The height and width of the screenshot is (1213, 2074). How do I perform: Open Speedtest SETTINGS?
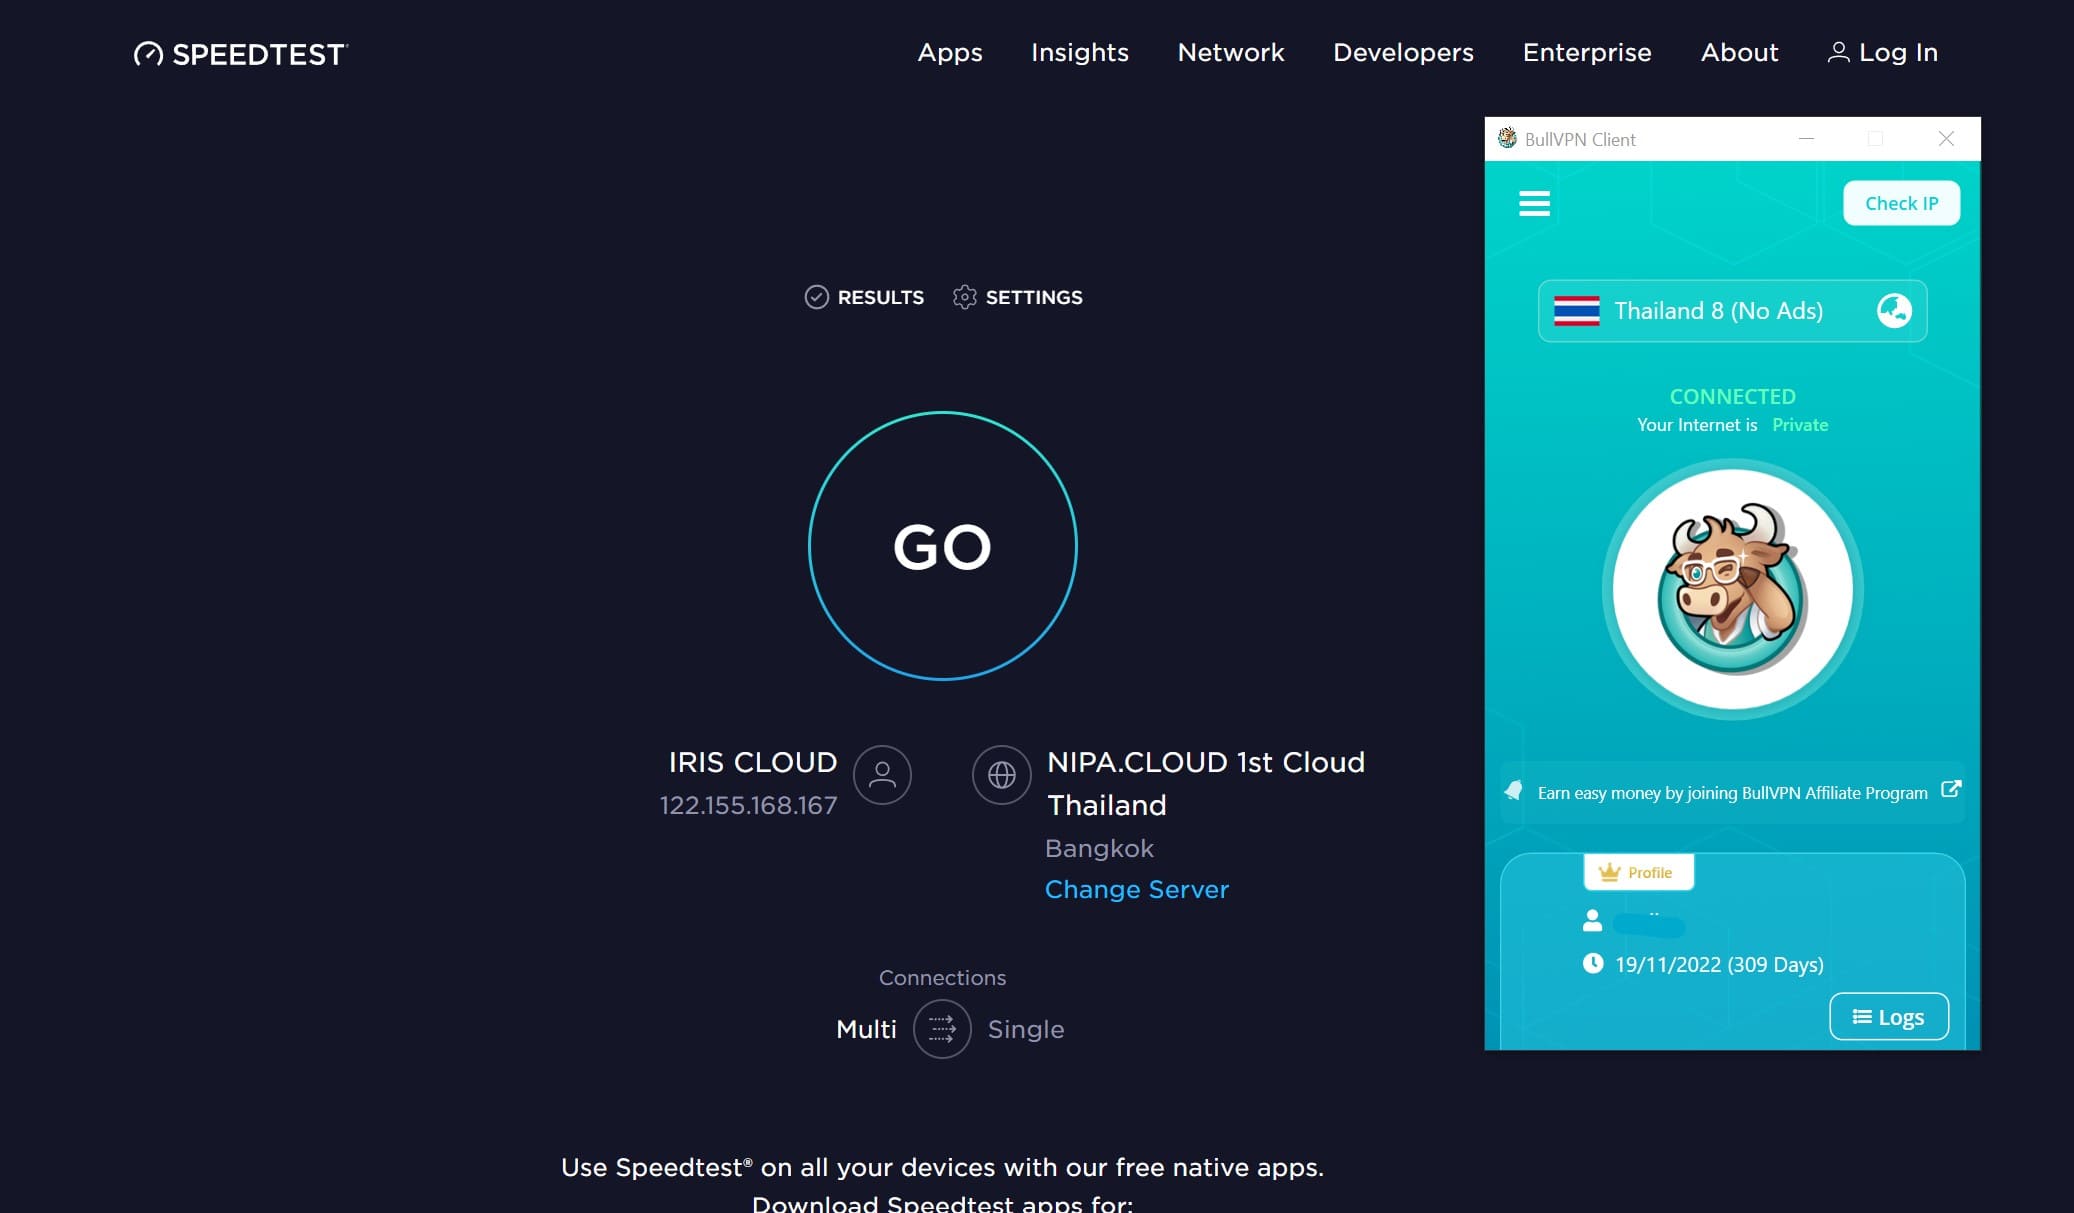1017,297
